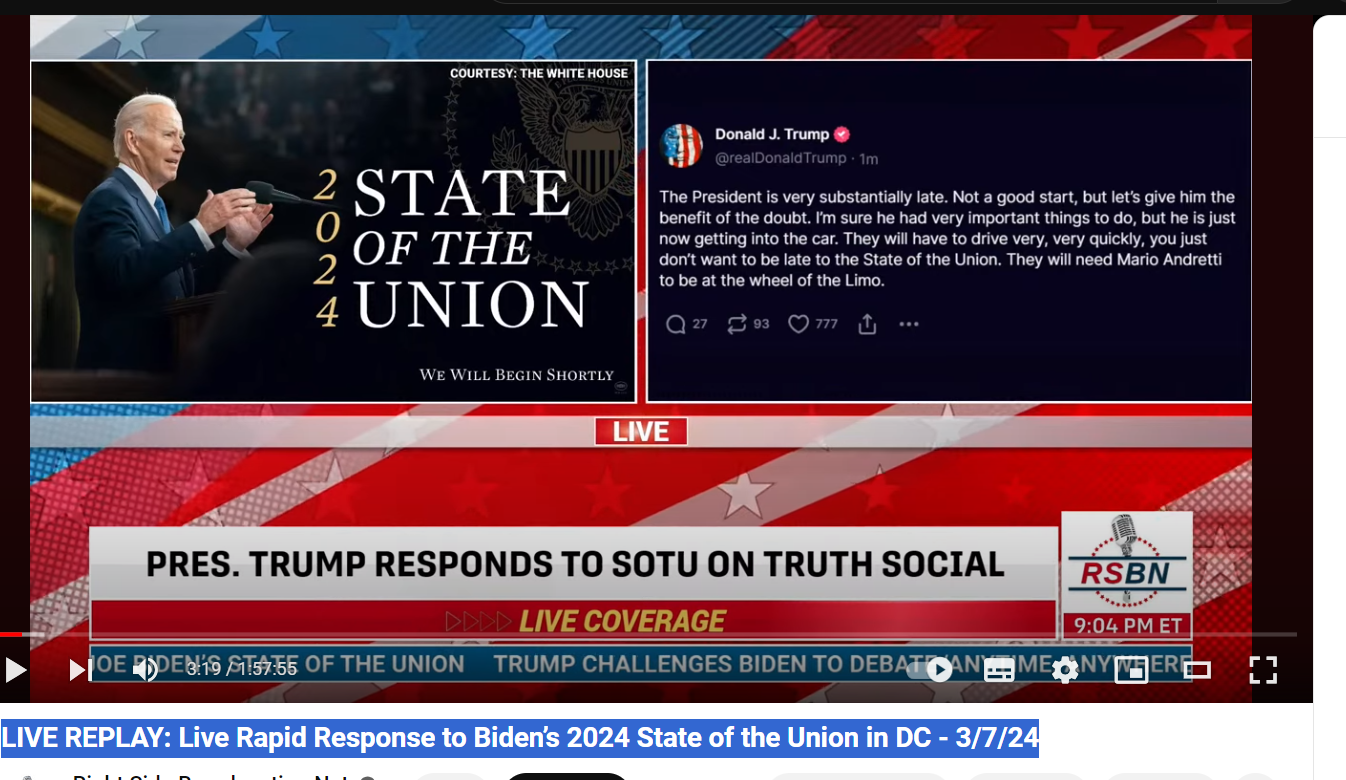1346x780 pixels.
Task: Click the repost icon in the displayed post
Action: 737,324
